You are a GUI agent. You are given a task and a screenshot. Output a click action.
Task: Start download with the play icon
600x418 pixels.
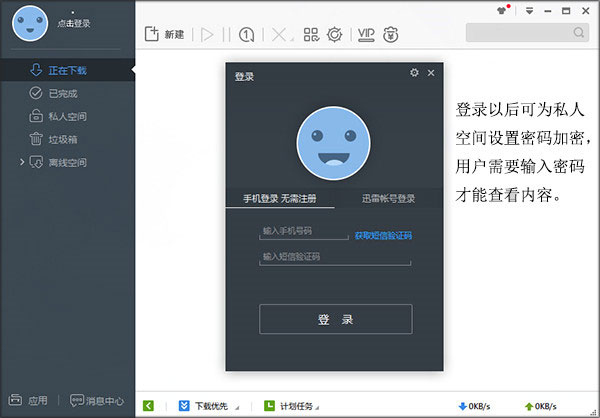207,35
